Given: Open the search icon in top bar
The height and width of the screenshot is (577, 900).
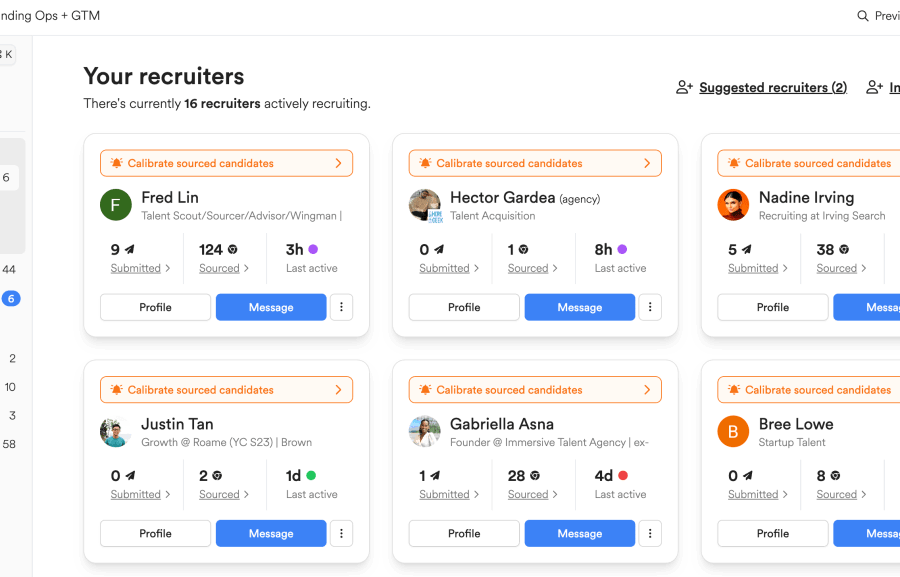Looking at the screenshot, I should coord(863,16).
